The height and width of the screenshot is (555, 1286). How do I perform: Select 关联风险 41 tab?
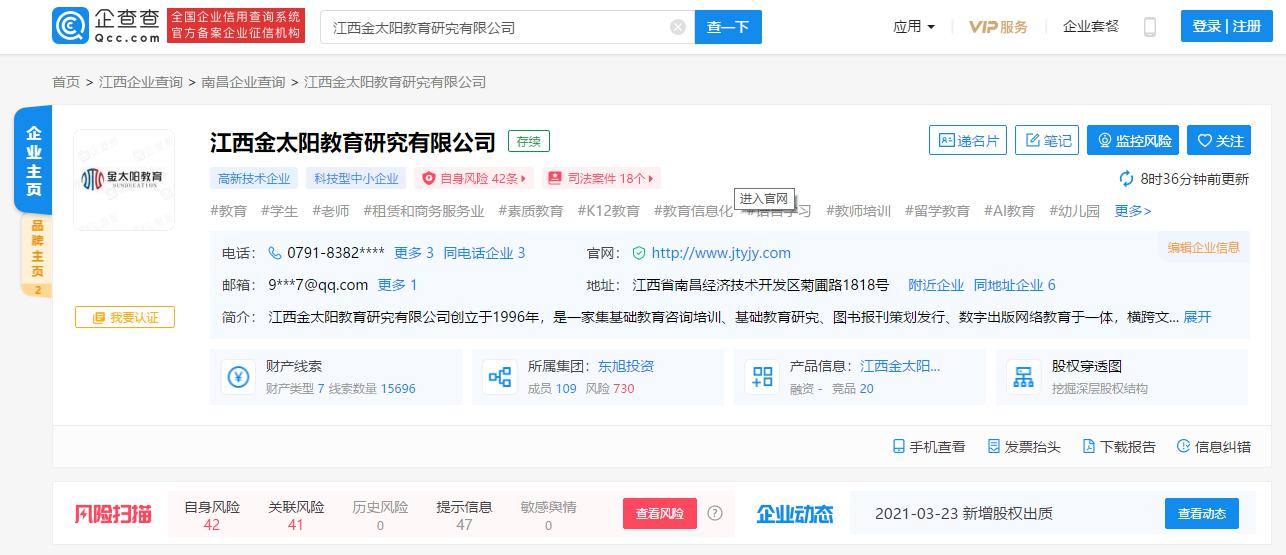[296, 515]
